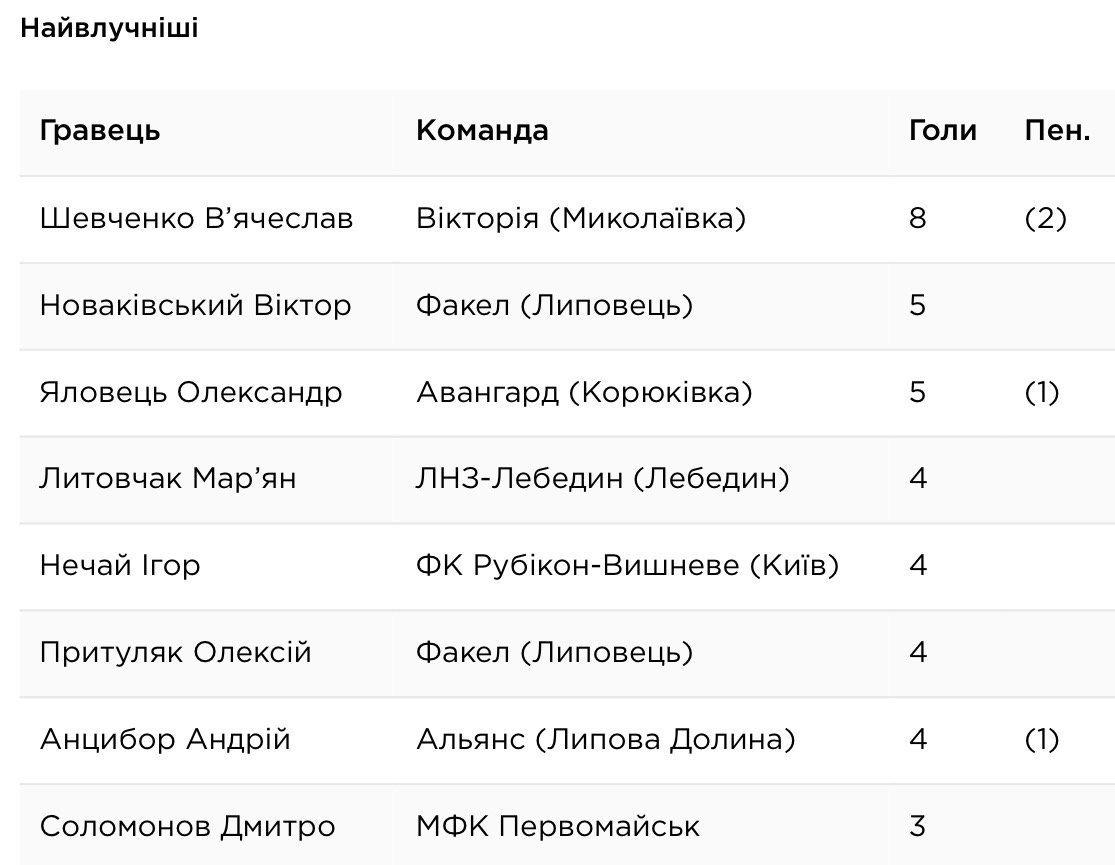Open team Авангард (Корюківка)
1115x865 pixels.
[585, 393]
